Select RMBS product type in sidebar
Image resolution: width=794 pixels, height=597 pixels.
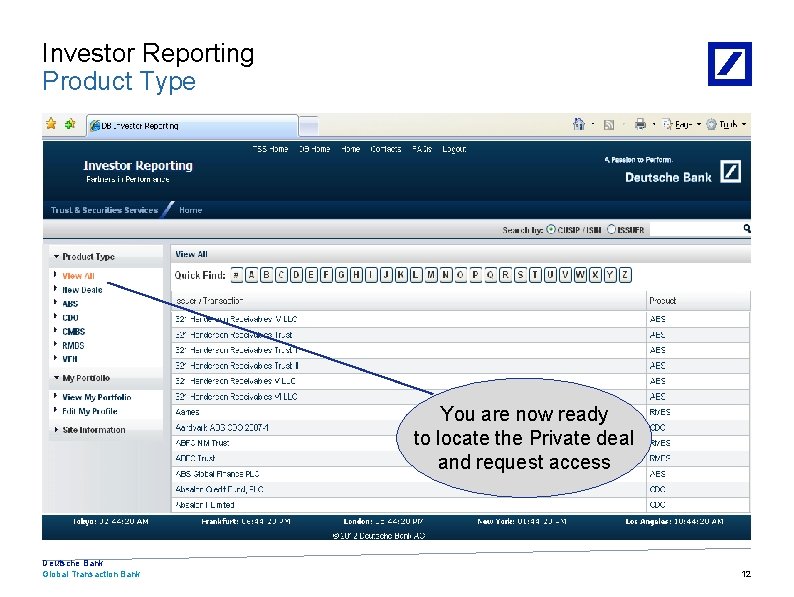click(73, 345)
